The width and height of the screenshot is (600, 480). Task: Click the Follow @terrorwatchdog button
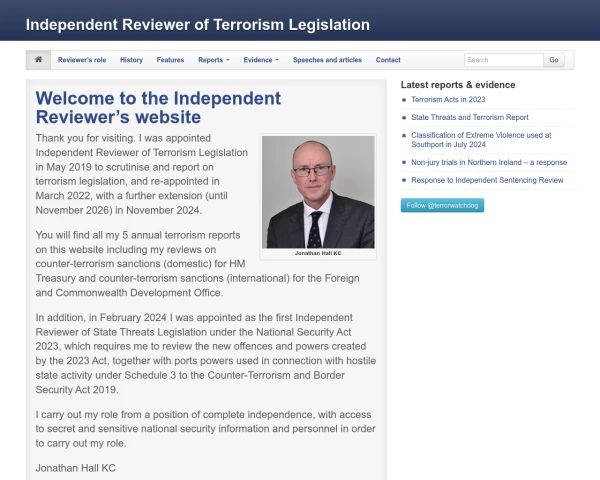[442, 205]
